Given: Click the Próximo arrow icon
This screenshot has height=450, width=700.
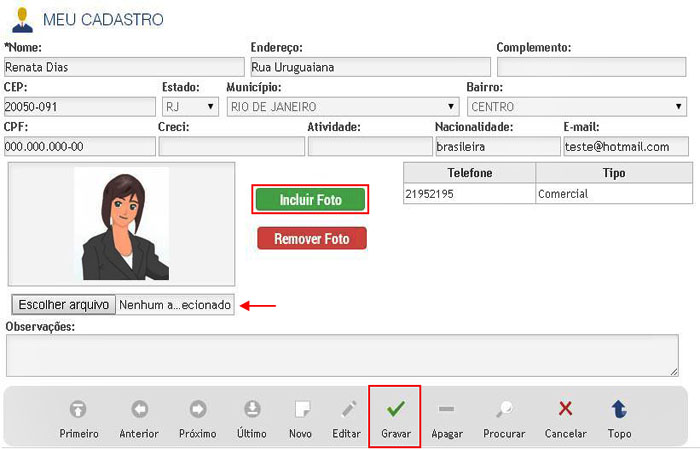Looking at the screenshot, I should (x=198, y=409).
